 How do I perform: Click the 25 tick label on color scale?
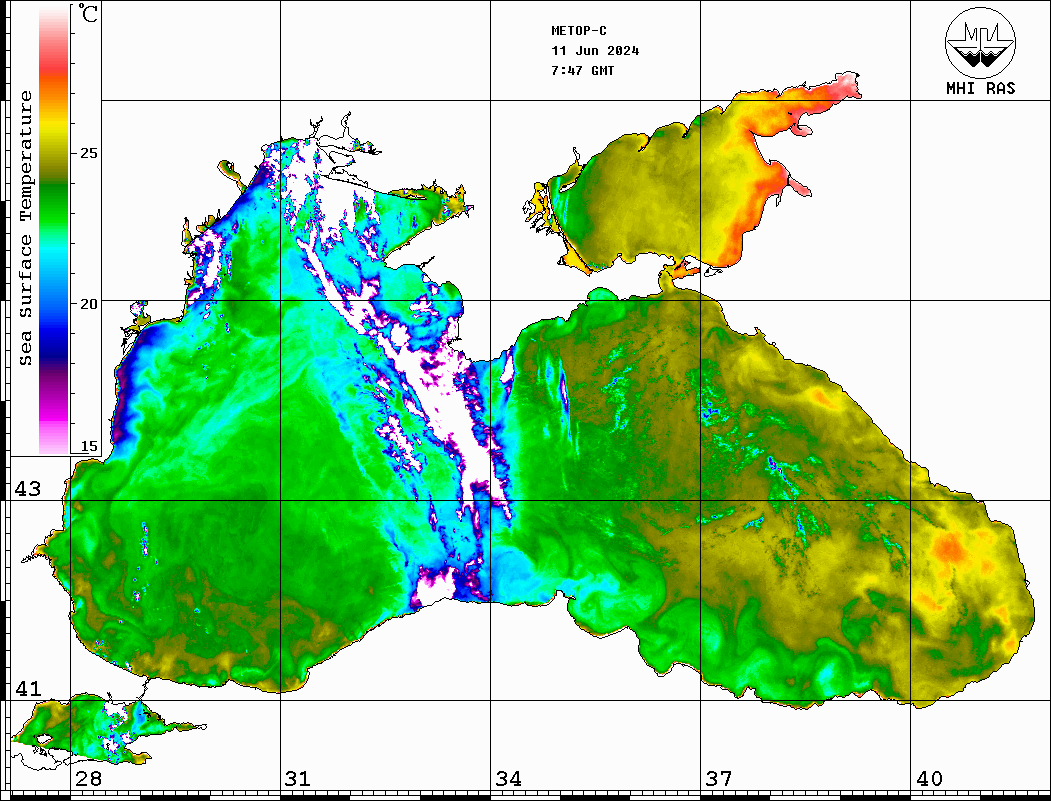coord(88,153)
